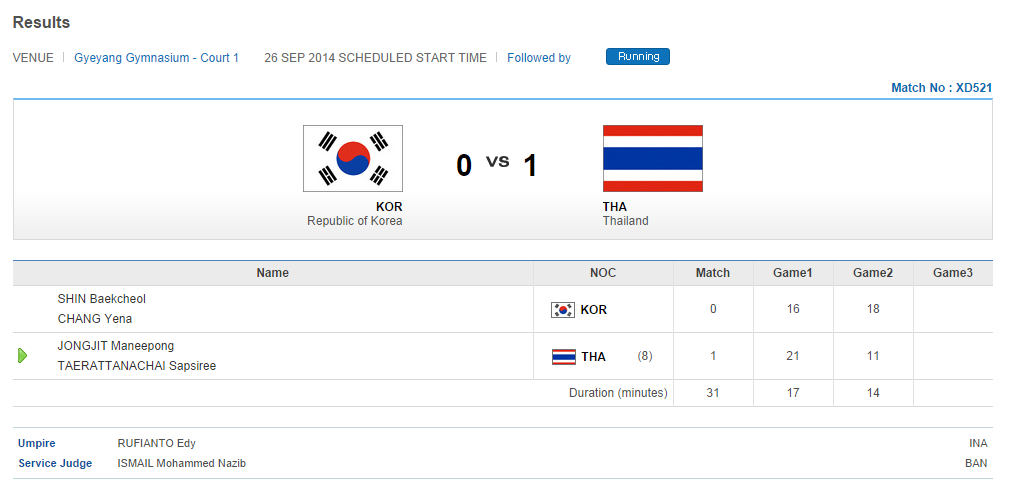
Task: Open JONGJIT Maneepong player entry
Action: [116, 346]
